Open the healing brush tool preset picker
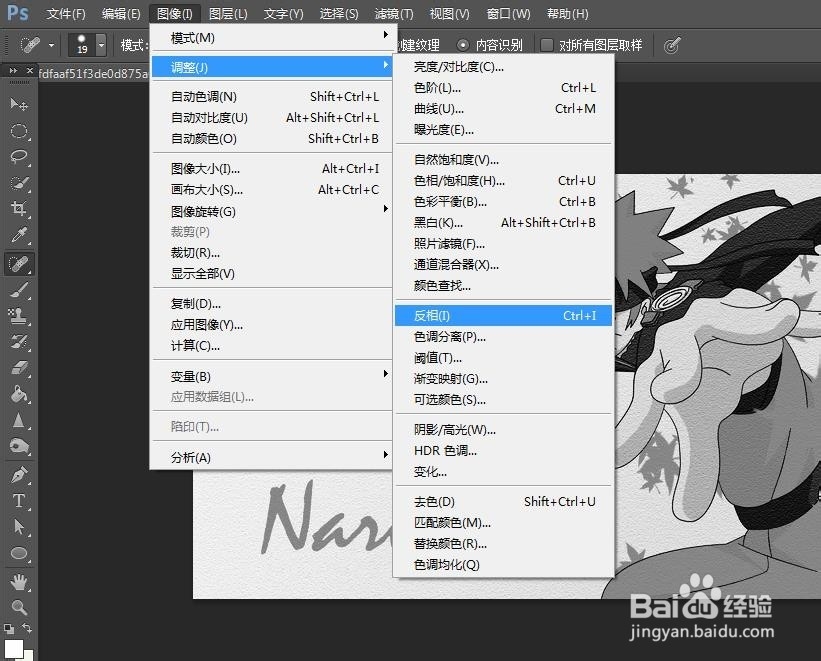Image resolution: width=821 pixels, height=661 pixels. point(51,46)
